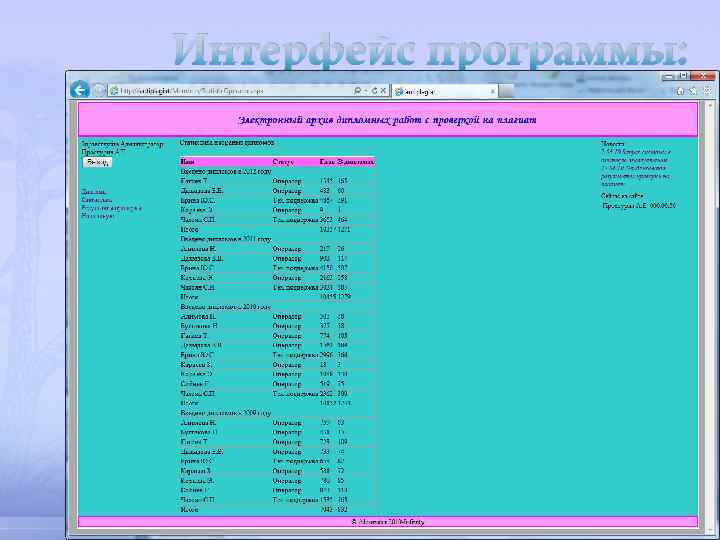This screenshot has height=540, width=720.
Task: Click the Статус column header
Action: click(x=283, y=162)
